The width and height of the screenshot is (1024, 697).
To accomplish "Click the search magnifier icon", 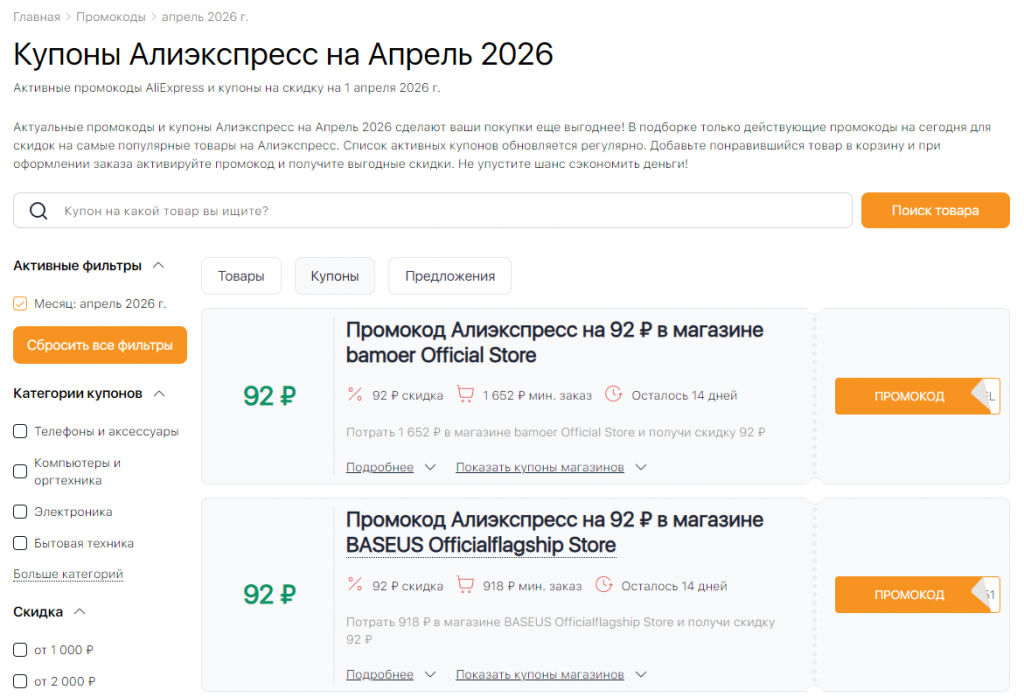I will click(x=40, y=210).
